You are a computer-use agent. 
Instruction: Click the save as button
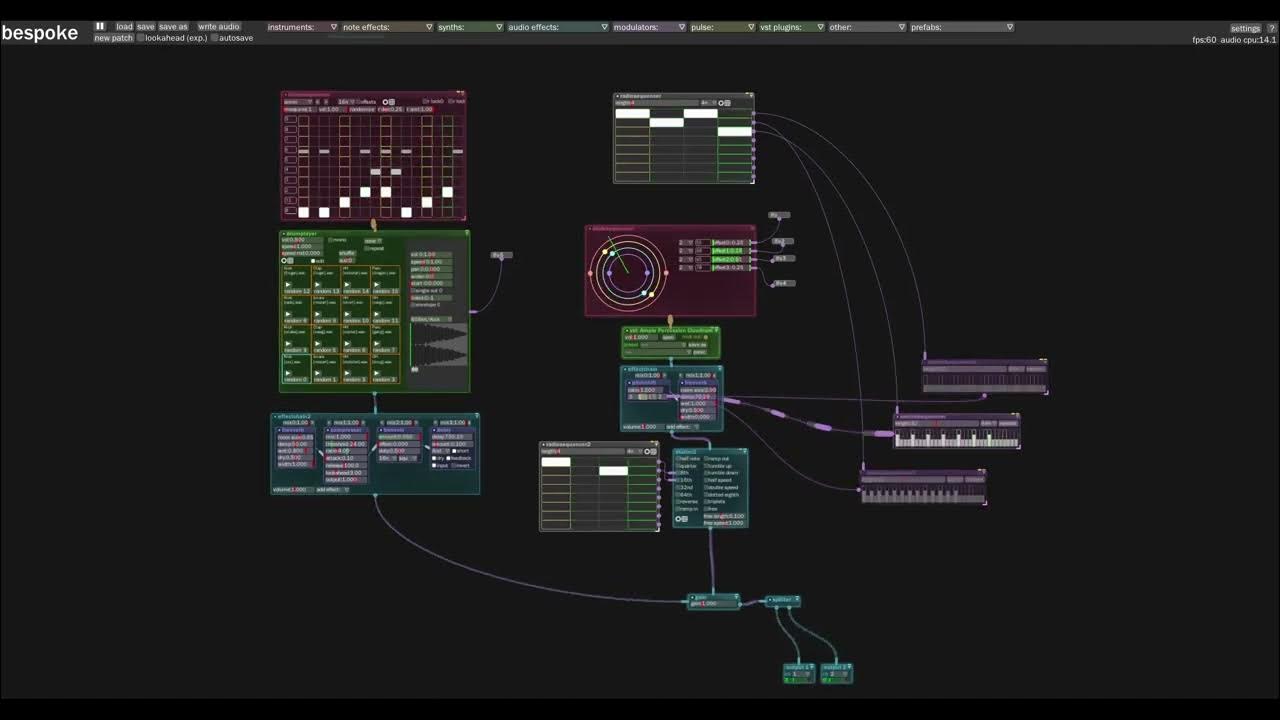pos(173,27)
